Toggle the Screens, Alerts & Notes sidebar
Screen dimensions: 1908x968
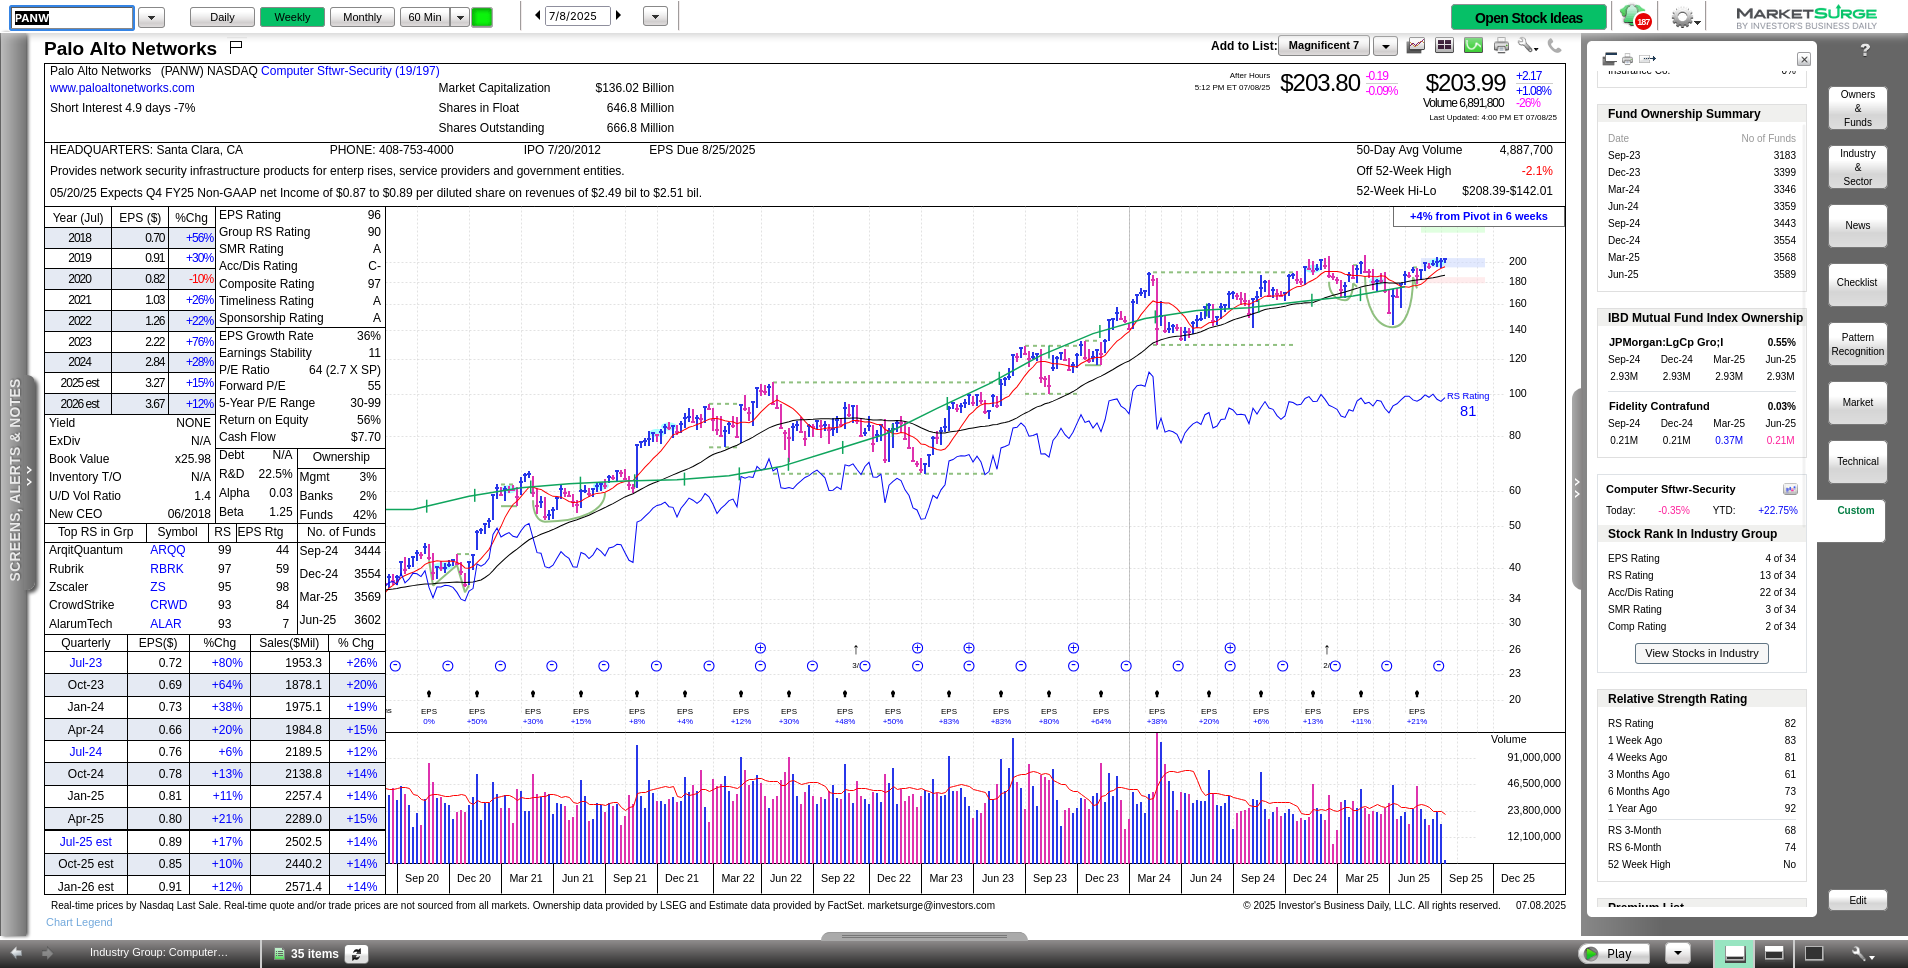tap(17, 480)
